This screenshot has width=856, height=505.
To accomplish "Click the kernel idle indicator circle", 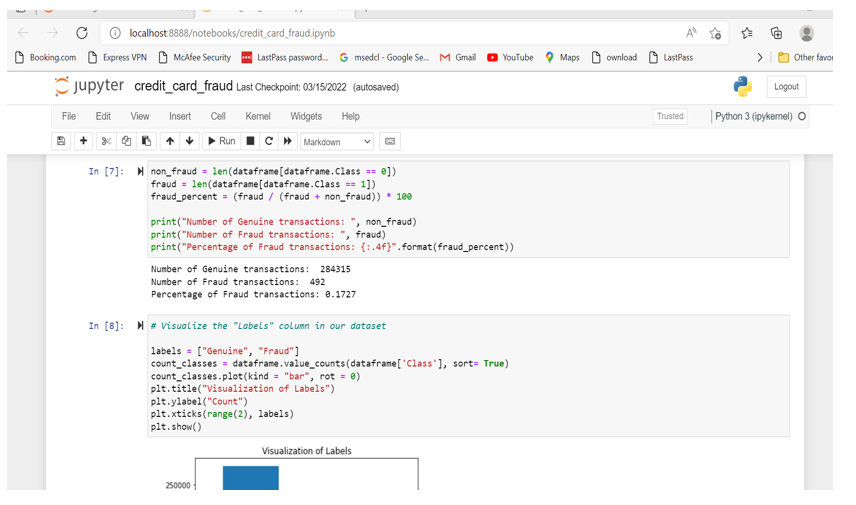I will coord(801,116).
